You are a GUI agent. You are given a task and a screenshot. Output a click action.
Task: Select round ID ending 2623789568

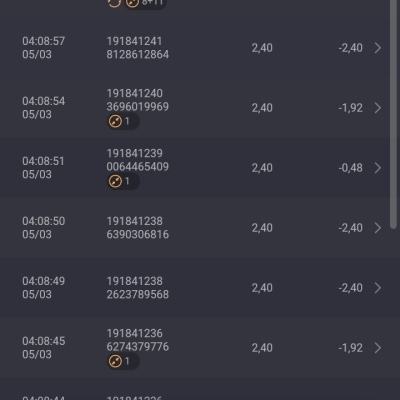138,288
